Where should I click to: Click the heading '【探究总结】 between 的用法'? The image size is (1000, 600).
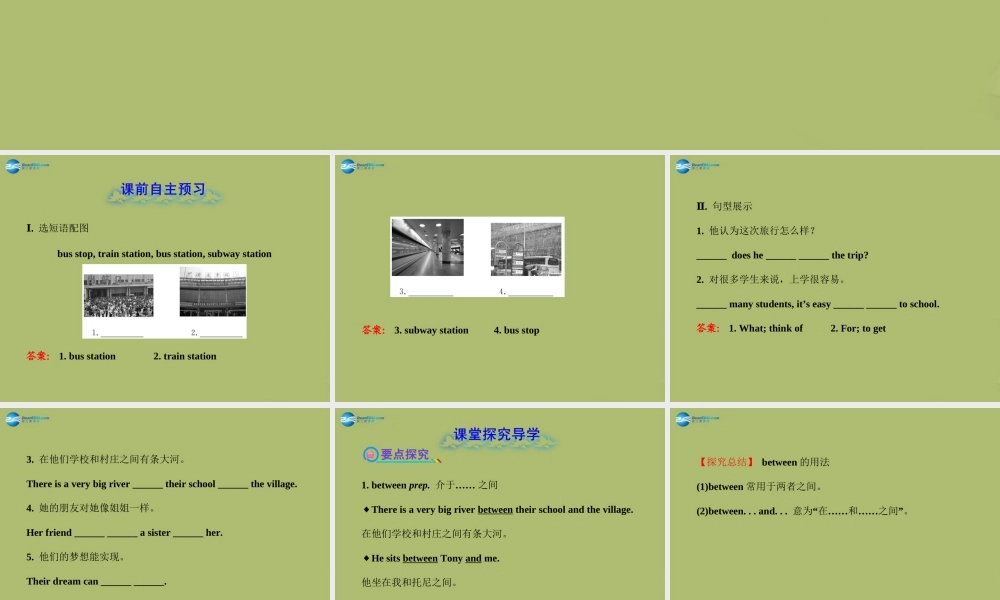(x=763, y=462)
